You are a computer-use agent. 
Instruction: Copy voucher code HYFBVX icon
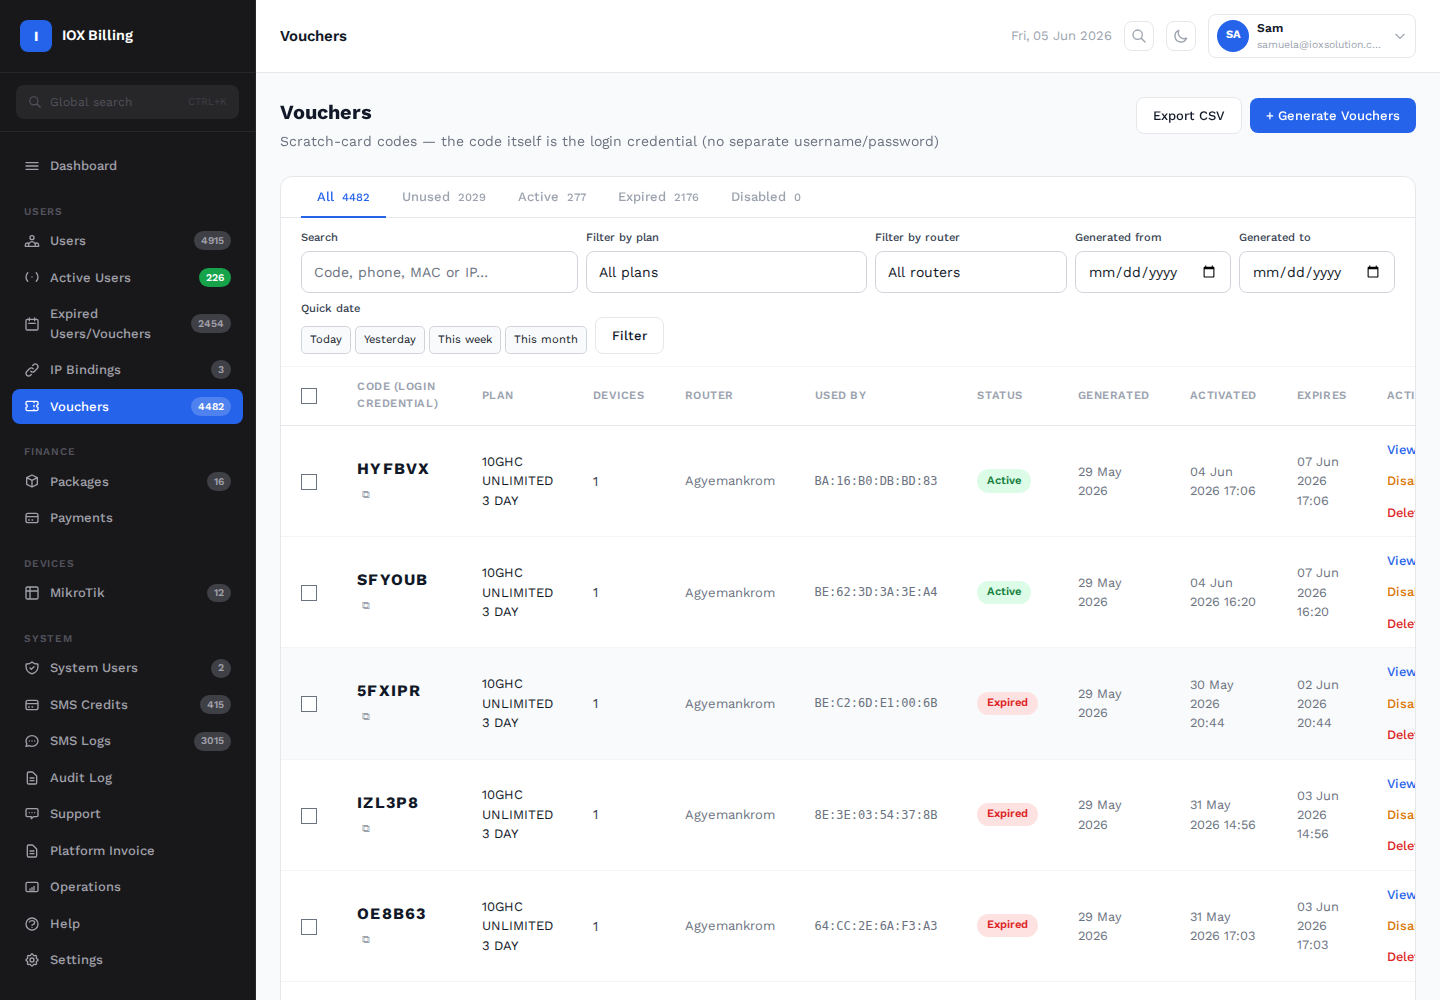point(366,495)
